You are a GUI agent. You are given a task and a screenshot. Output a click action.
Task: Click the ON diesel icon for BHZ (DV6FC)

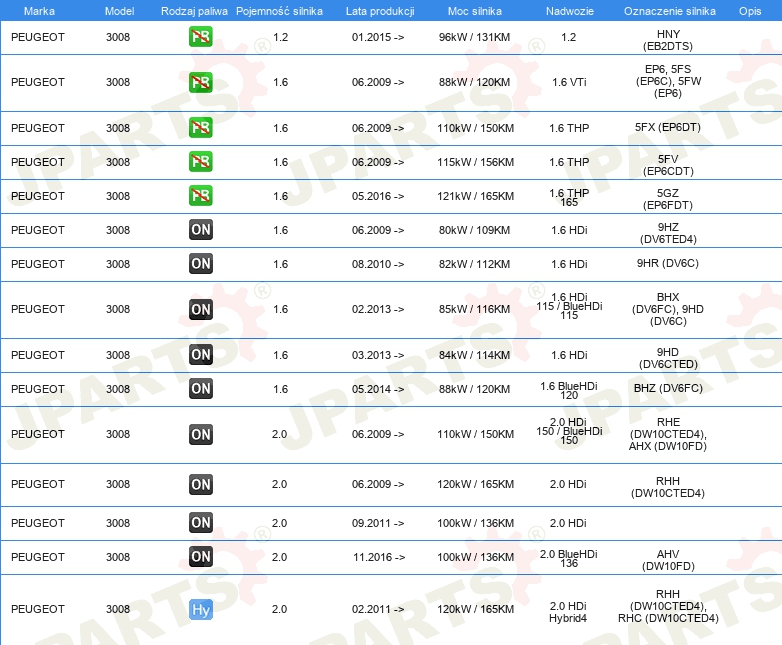pos(200,389)
